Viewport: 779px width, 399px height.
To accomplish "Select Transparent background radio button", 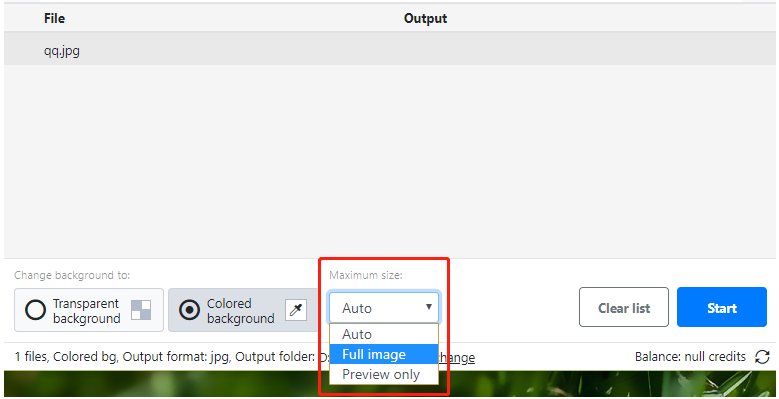I will pos(35,310).
